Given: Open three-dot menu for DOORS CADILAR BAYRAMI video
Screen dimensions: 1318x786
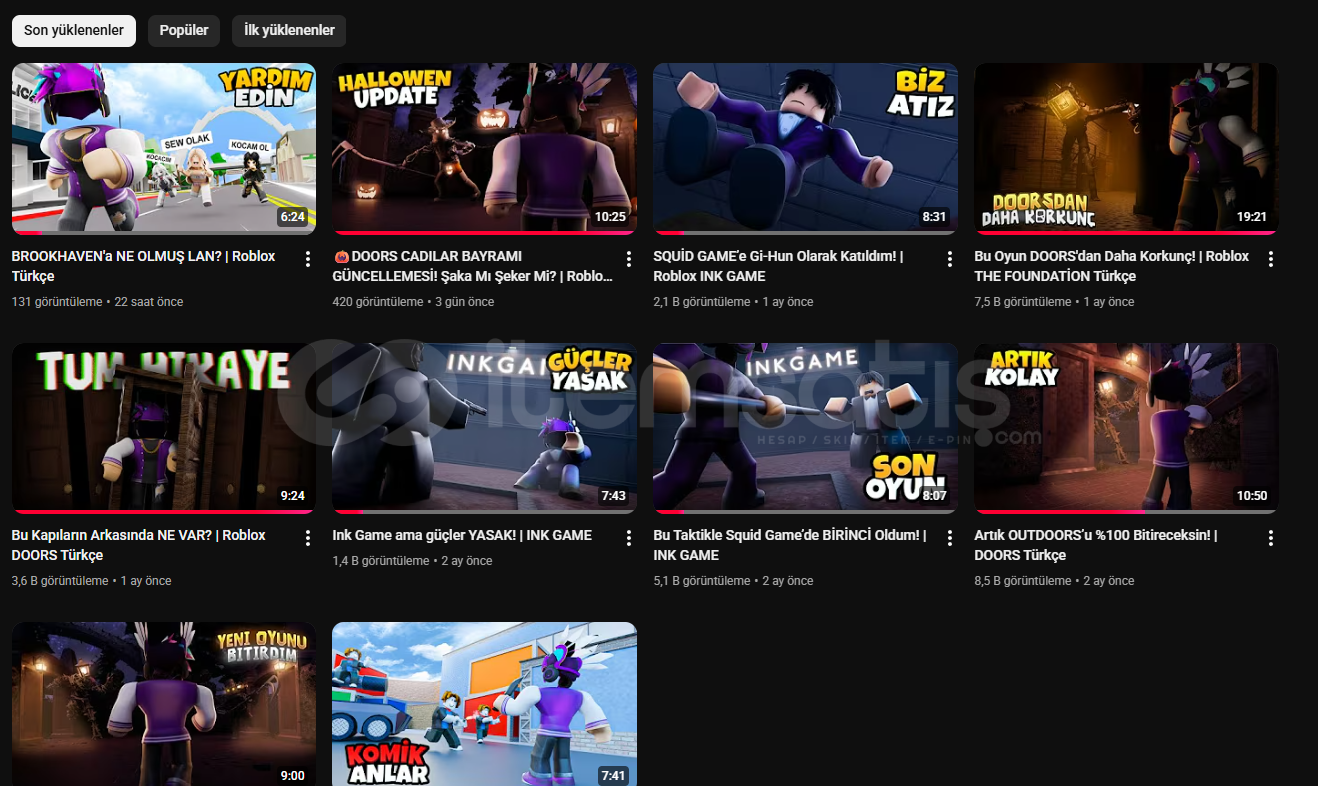Looking at the screenshot, I should click(x=629, y=259).
